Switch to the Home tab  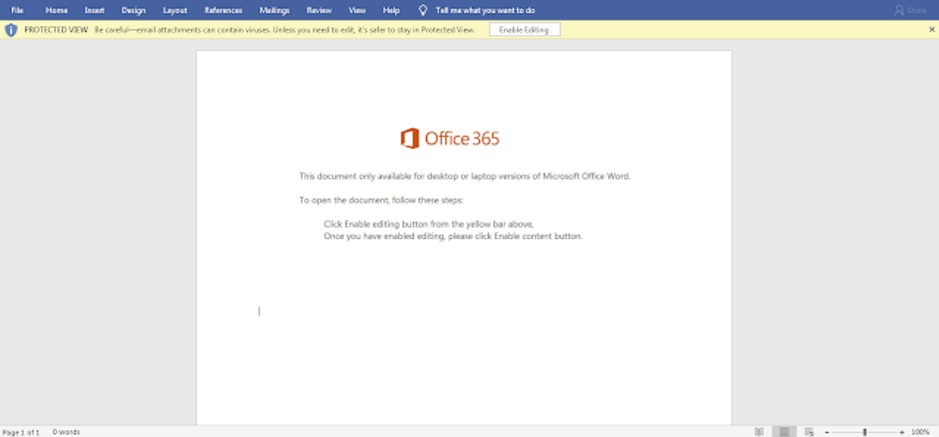pyautogui.click(x=56, y=10)
